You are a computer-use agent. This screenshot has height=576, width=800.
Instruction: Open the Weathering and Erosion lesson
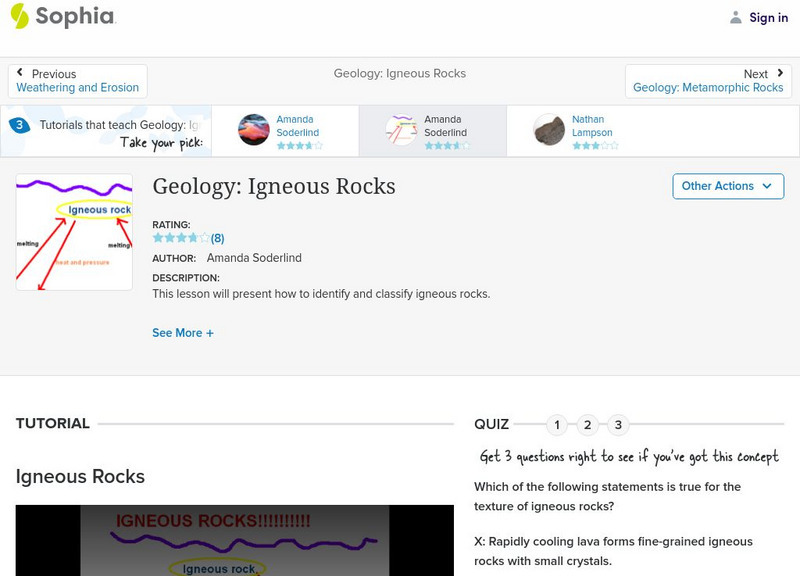(x=78, y=87)
